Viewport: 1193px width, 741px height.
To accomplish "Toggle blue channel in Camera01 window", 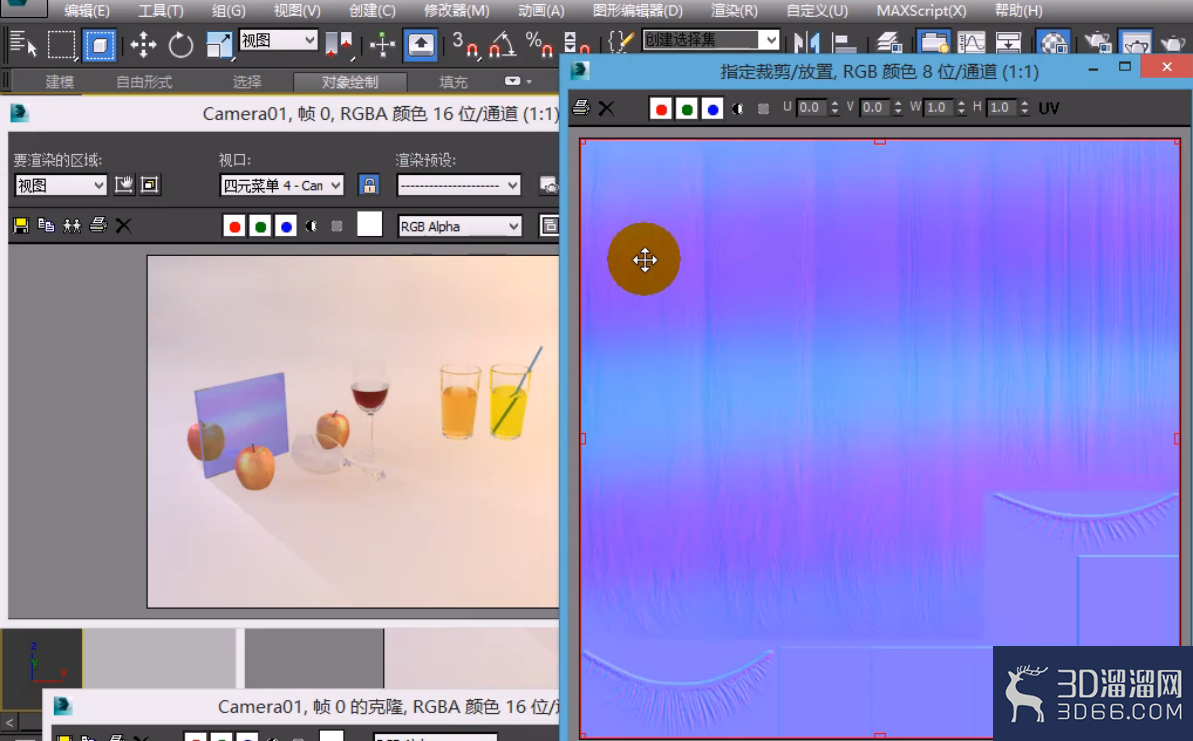I will pos(285,226).
